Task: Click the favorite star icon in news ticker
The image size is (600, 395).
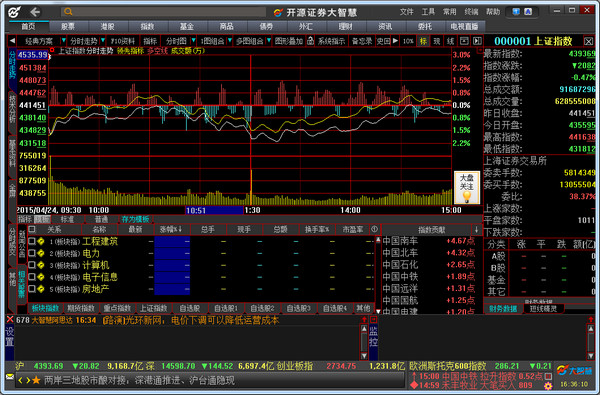Action: click(x=36, y=380)
